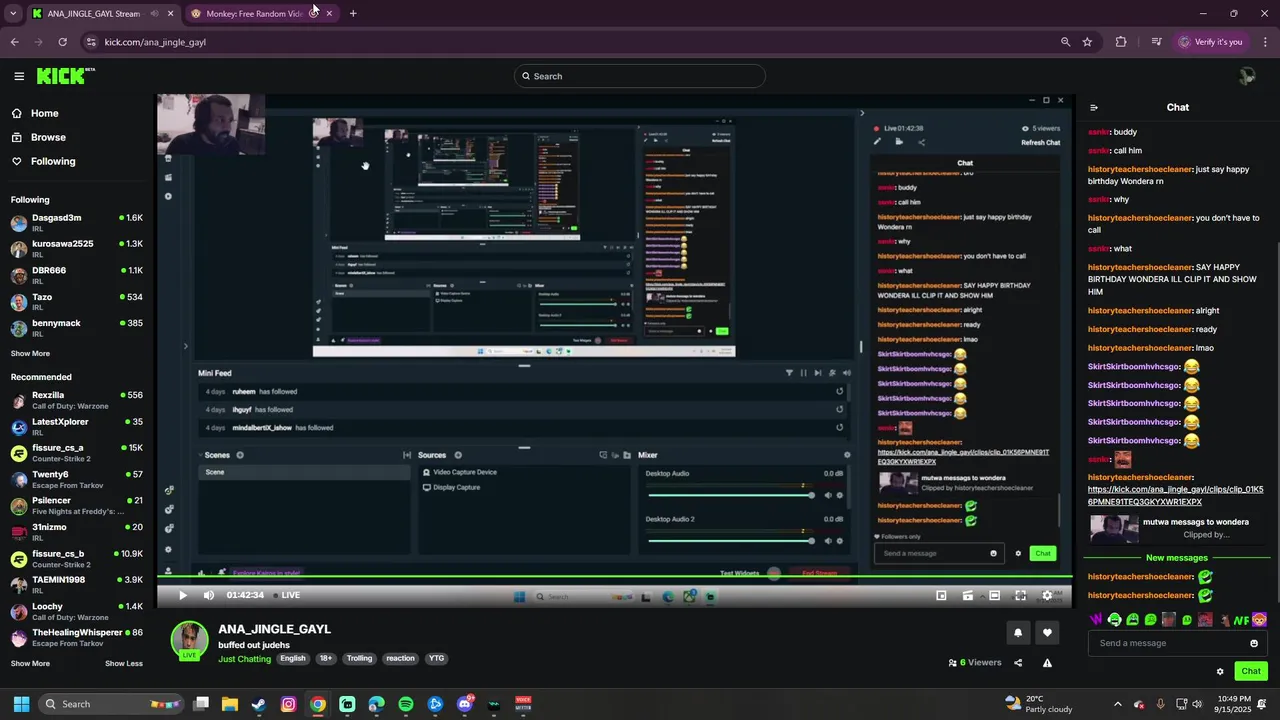Open the browser extensions puzzle icon
The height and width of the screenshot is (720, 1280).
(x=1121, y=42)
